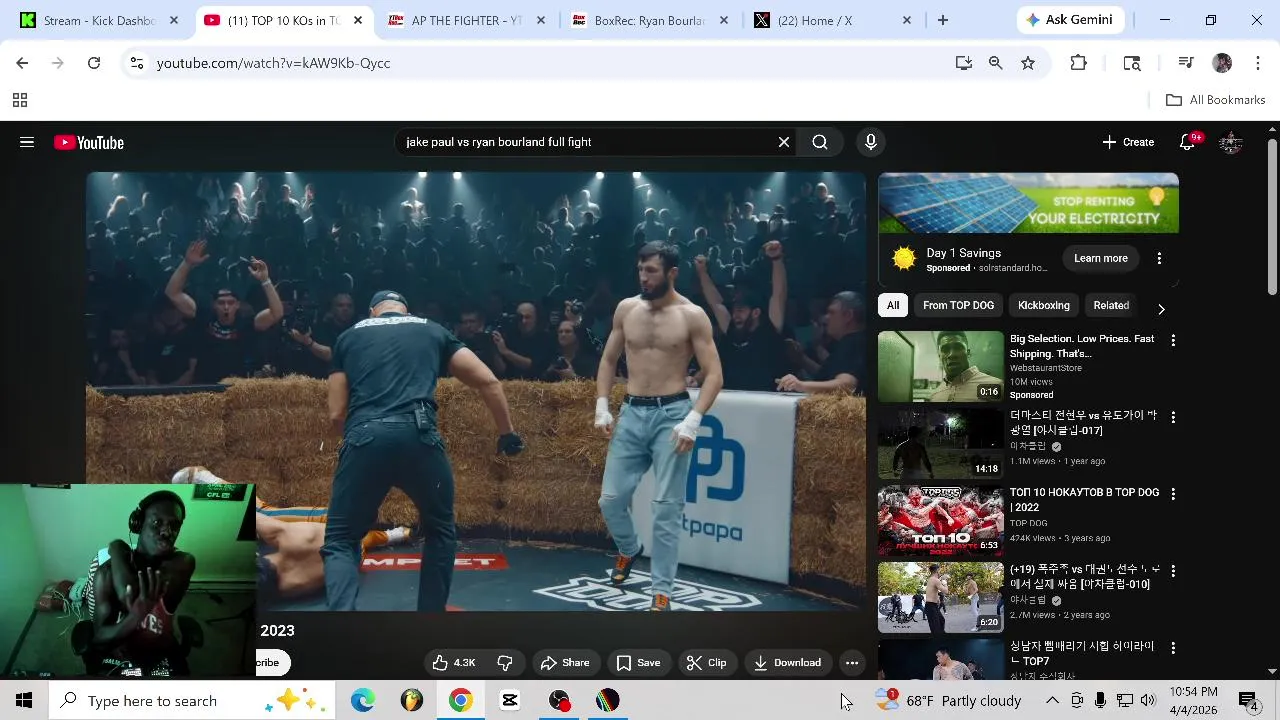The image size is (1280, 720).
Task: Go back in browser history
Action: (22, 63)
